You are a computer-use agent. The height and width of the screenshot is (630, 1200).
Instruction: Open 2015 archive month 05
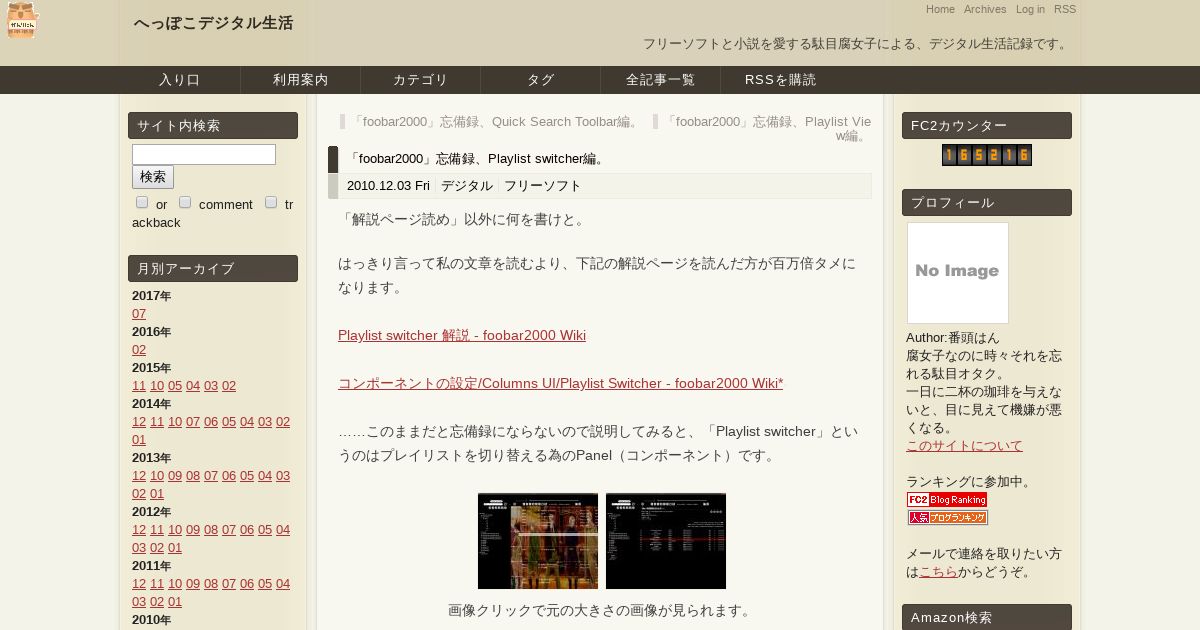click(175, 386)
